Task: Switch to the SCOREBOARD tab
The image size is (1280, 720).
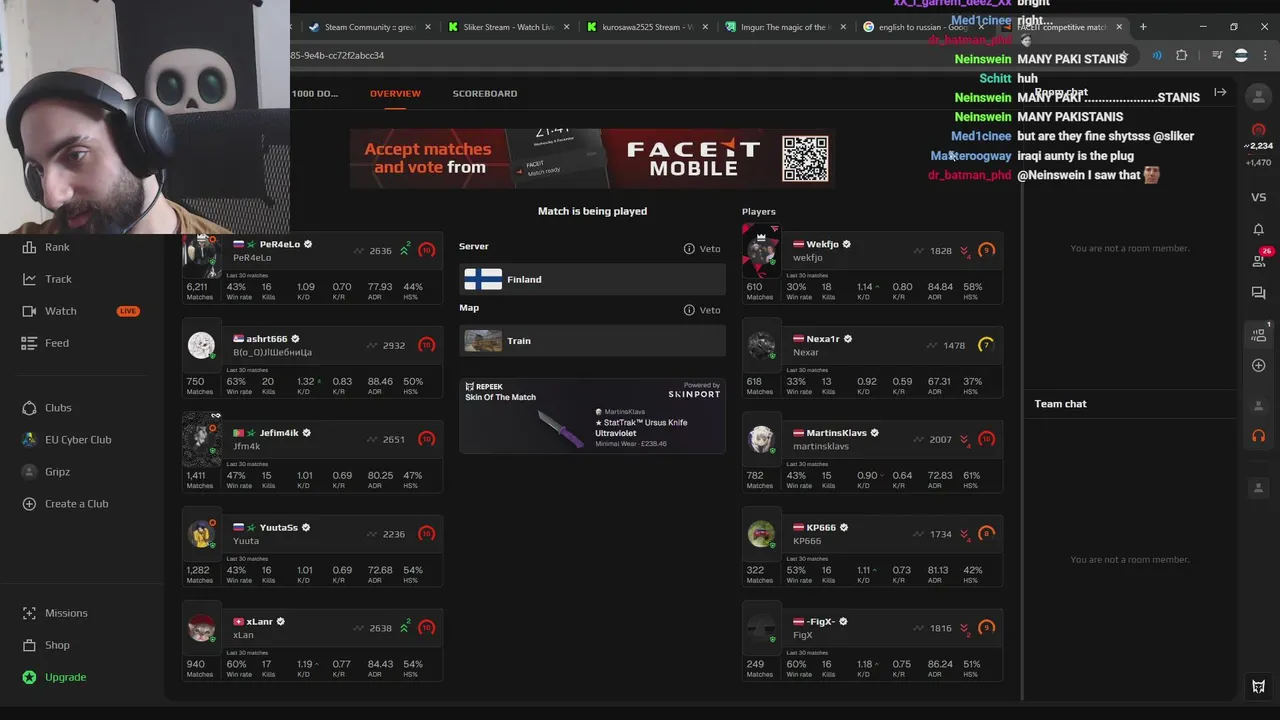Action: point(485,93)
